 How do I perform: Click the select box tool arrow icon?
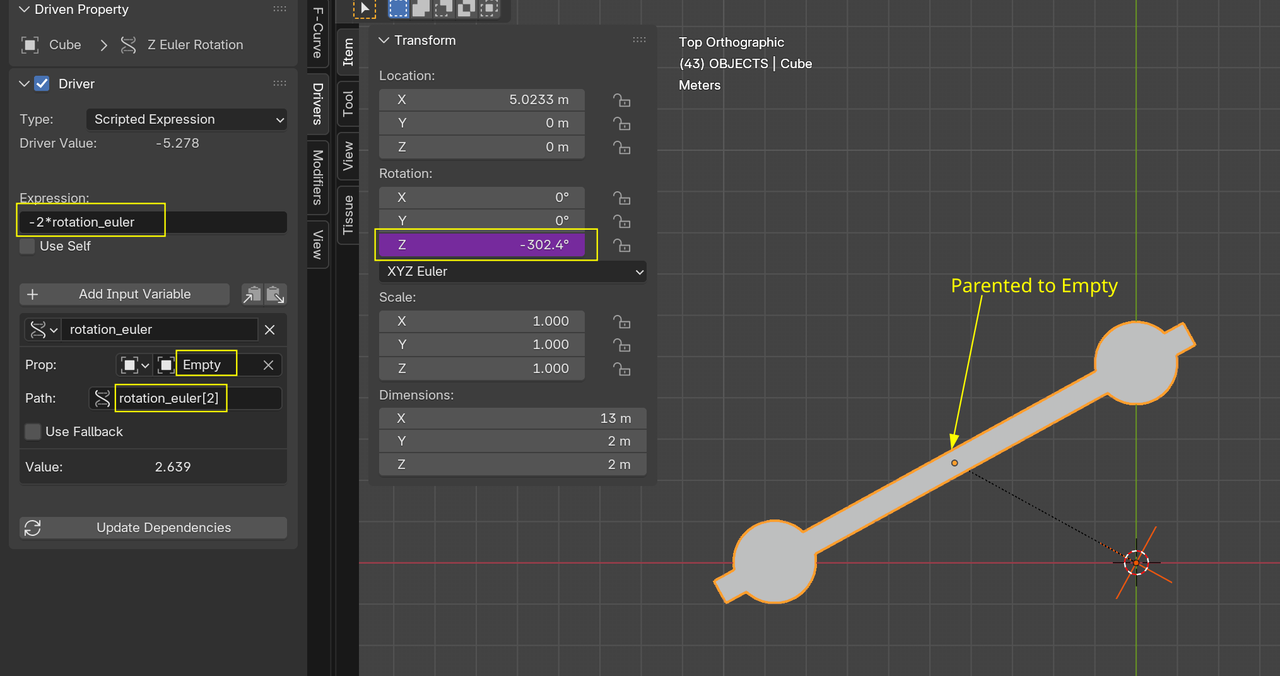click(x=365, y=8)
